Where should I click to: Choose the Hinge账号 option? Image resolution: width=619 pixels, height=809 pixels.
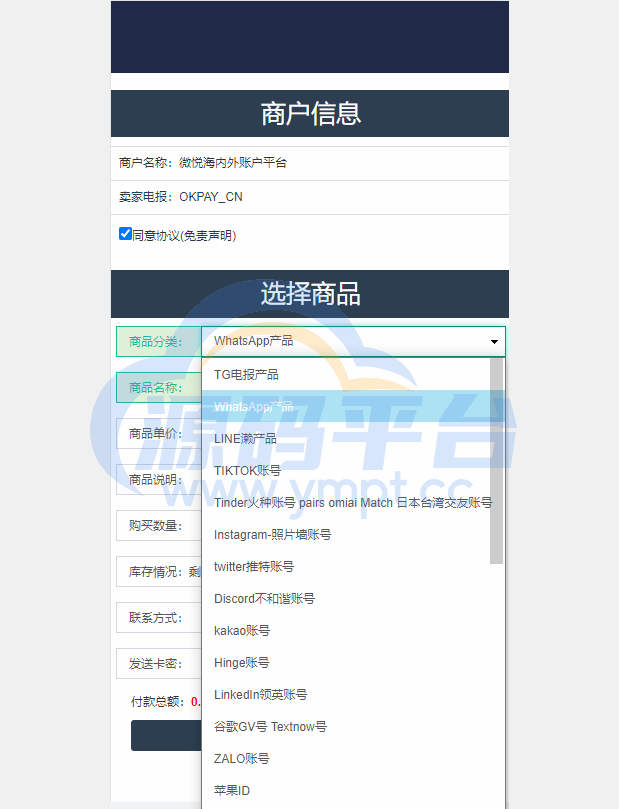[346, 662]
